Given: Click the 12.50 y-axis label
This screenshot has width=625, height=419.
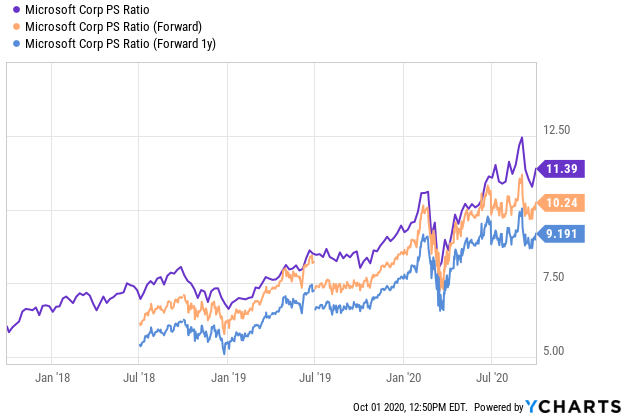Looking at the screenshot, I should click(556, 130).
